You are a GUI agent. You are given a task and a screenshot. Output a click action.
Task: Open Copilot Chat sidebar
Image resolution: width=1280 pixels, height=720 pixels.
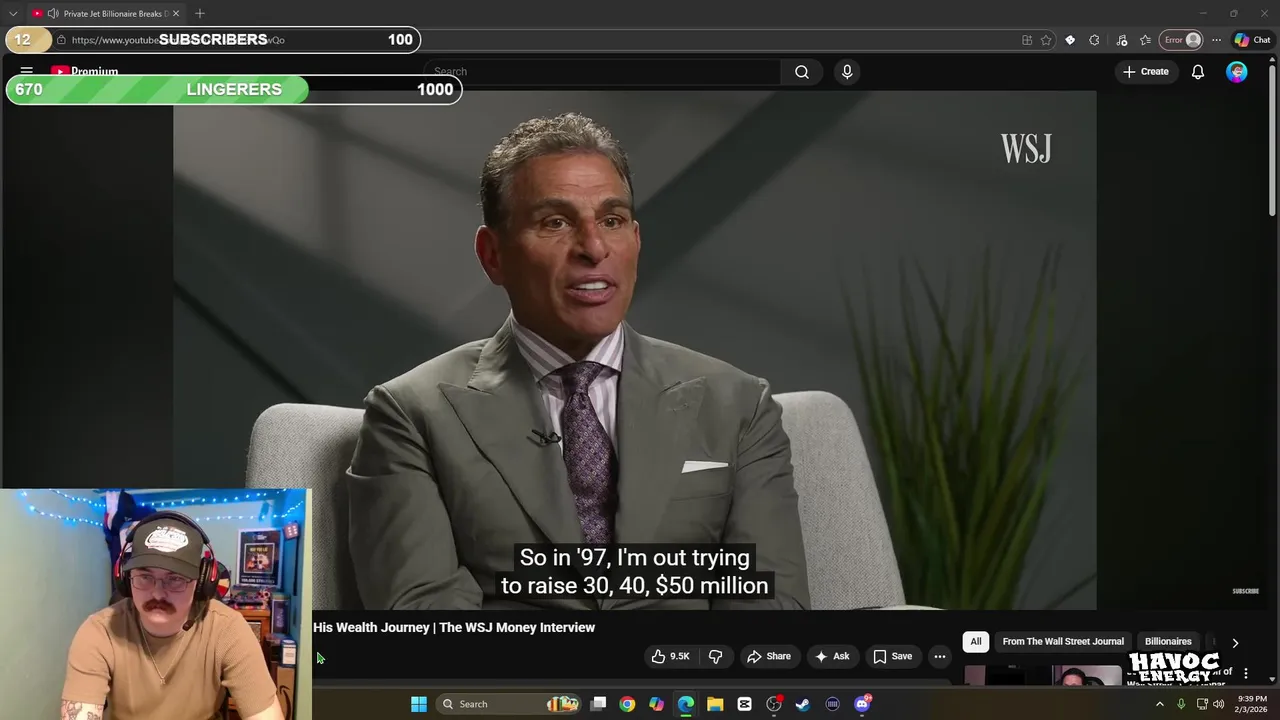click(x=1251, y=40)
